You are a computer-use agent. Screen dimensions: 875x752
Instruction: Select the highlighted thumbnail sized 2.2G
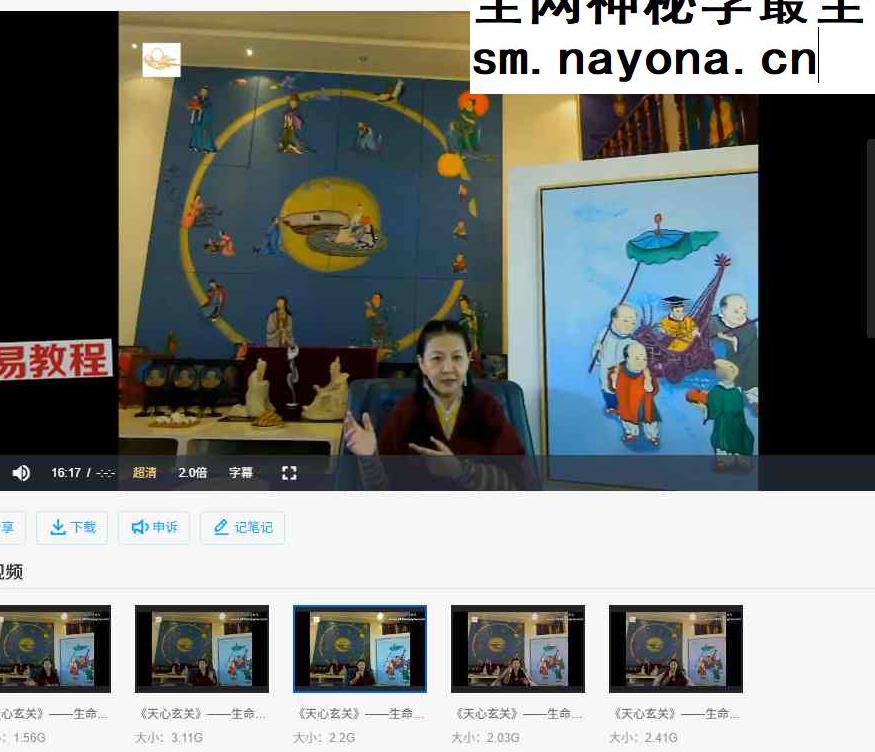tap(360, 649)
